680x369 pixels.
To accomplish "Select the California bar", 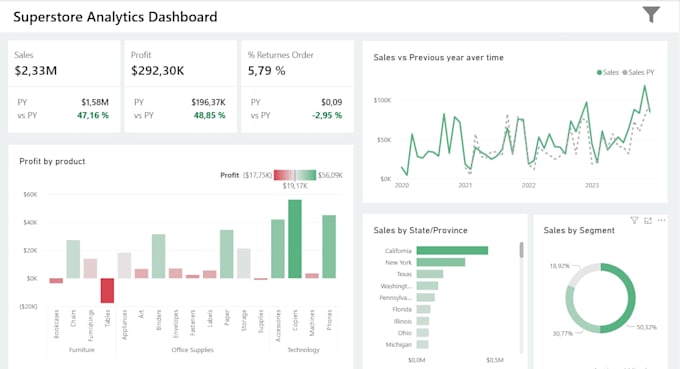I will (452, 251).
